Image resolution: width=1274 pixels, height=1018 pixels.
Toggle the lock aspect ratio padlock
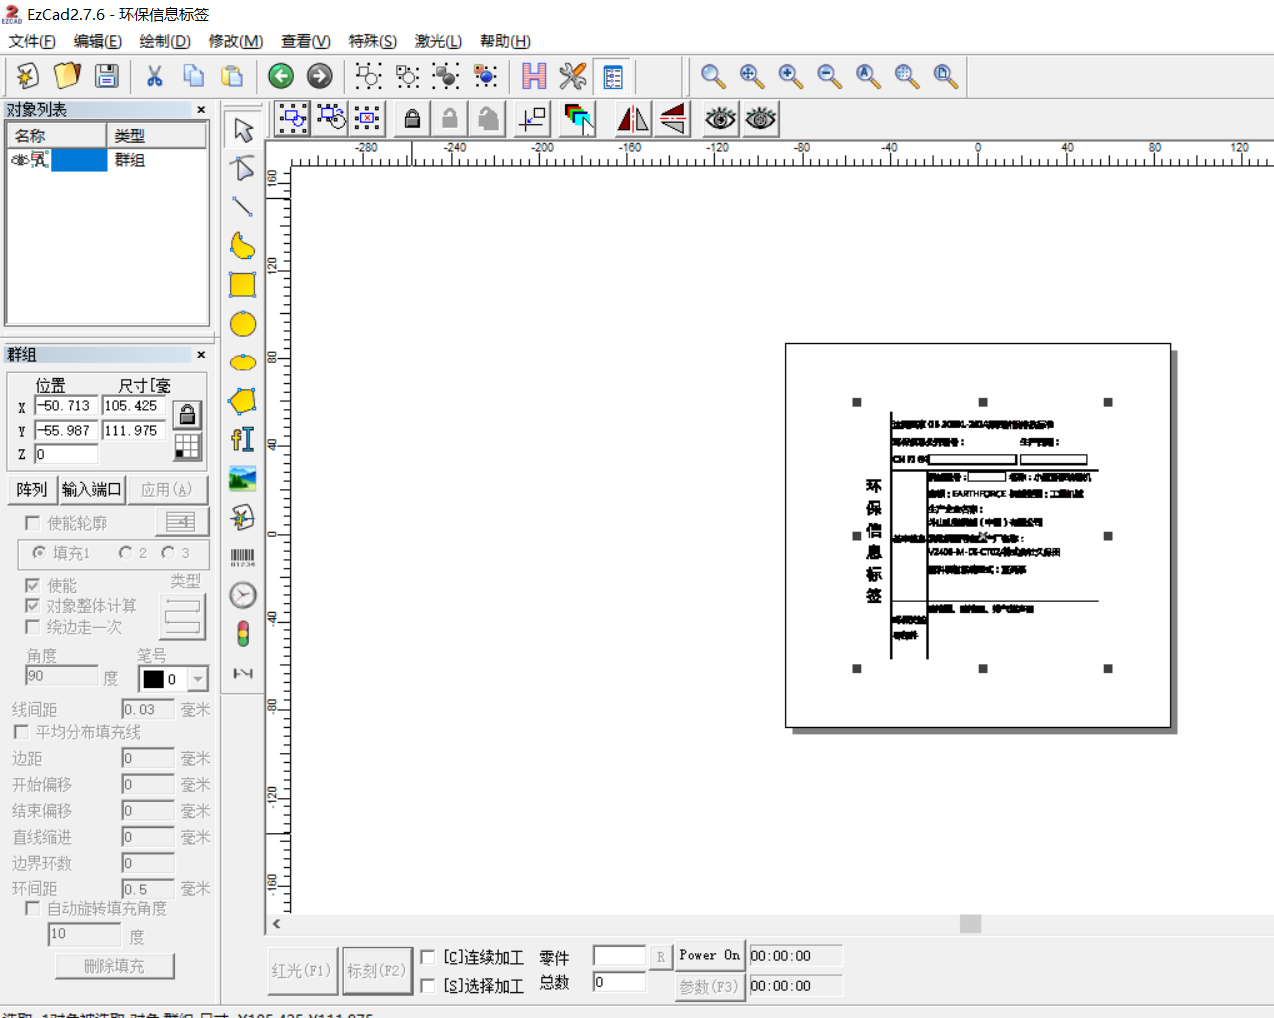pos(187,414)
